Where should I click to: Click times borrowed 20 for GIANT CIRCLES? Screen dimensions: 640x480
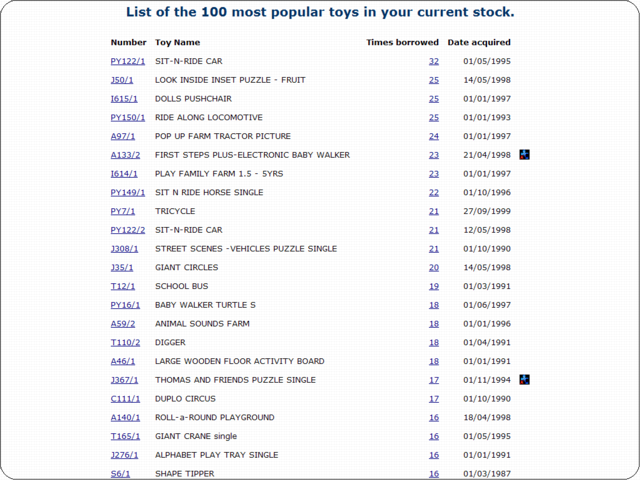(434, 268)
